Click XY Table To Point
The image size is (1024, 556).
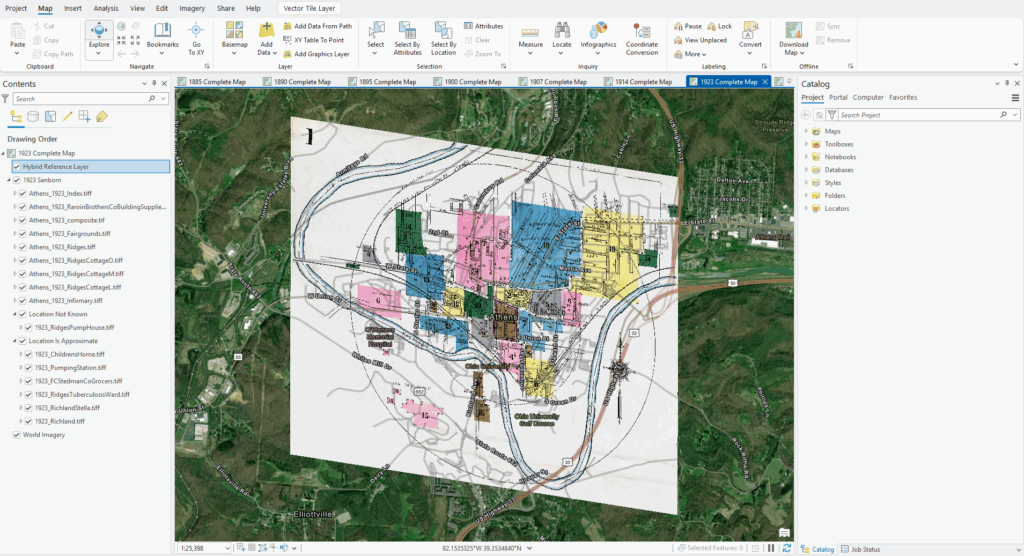pyautogui.click(x=313, y=40)
